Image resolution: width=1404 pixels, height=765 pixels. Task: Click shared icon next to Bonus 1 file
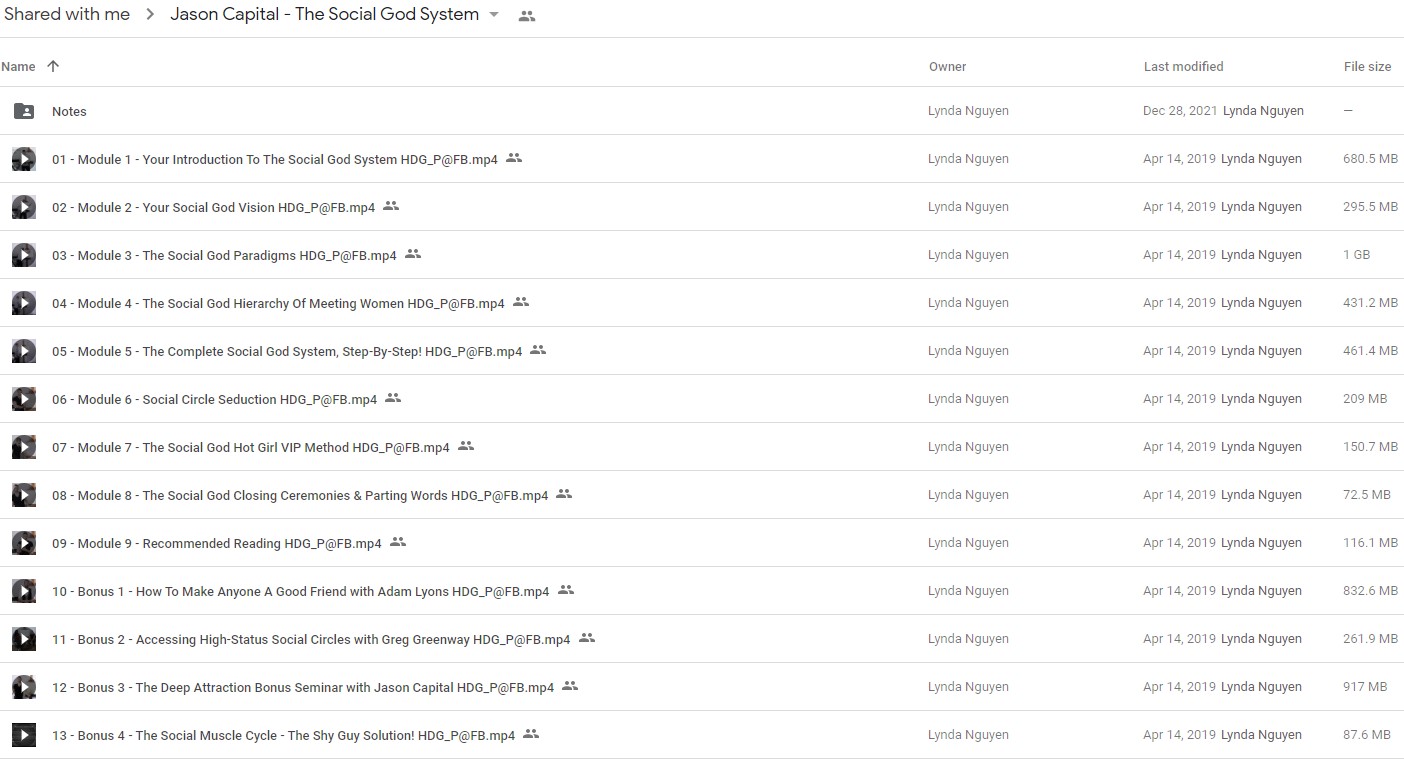566,590
